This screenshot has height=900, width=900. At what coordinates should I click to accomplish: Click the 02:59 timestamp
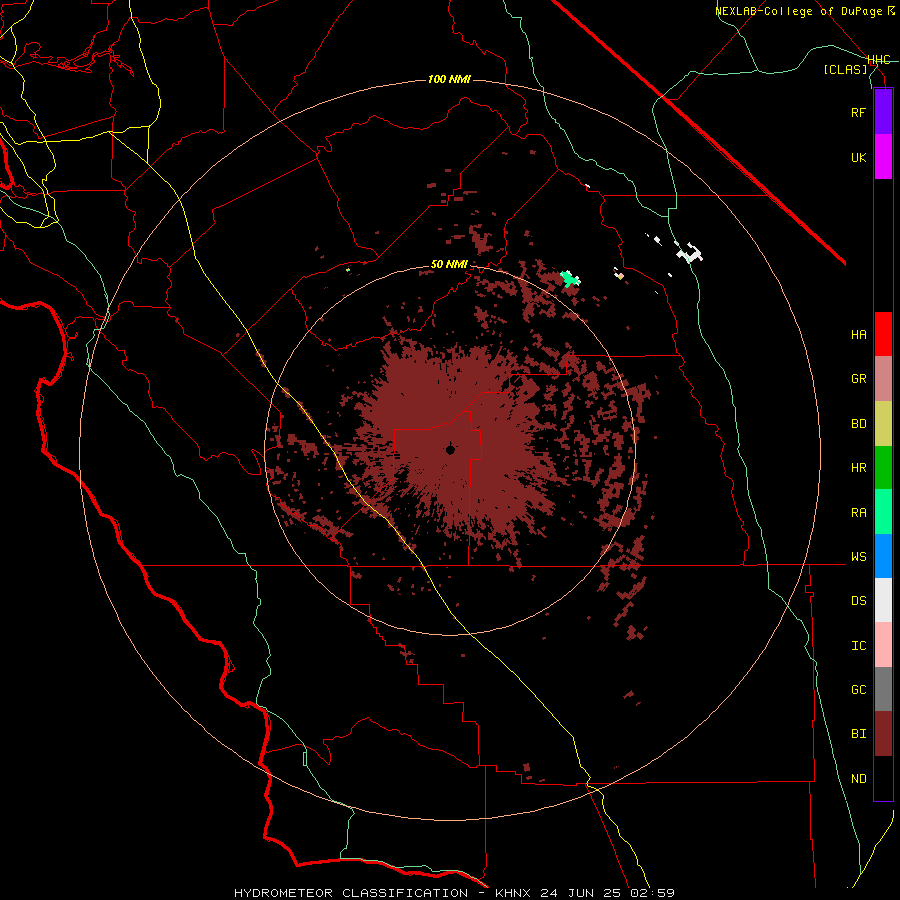click(652, 893)
